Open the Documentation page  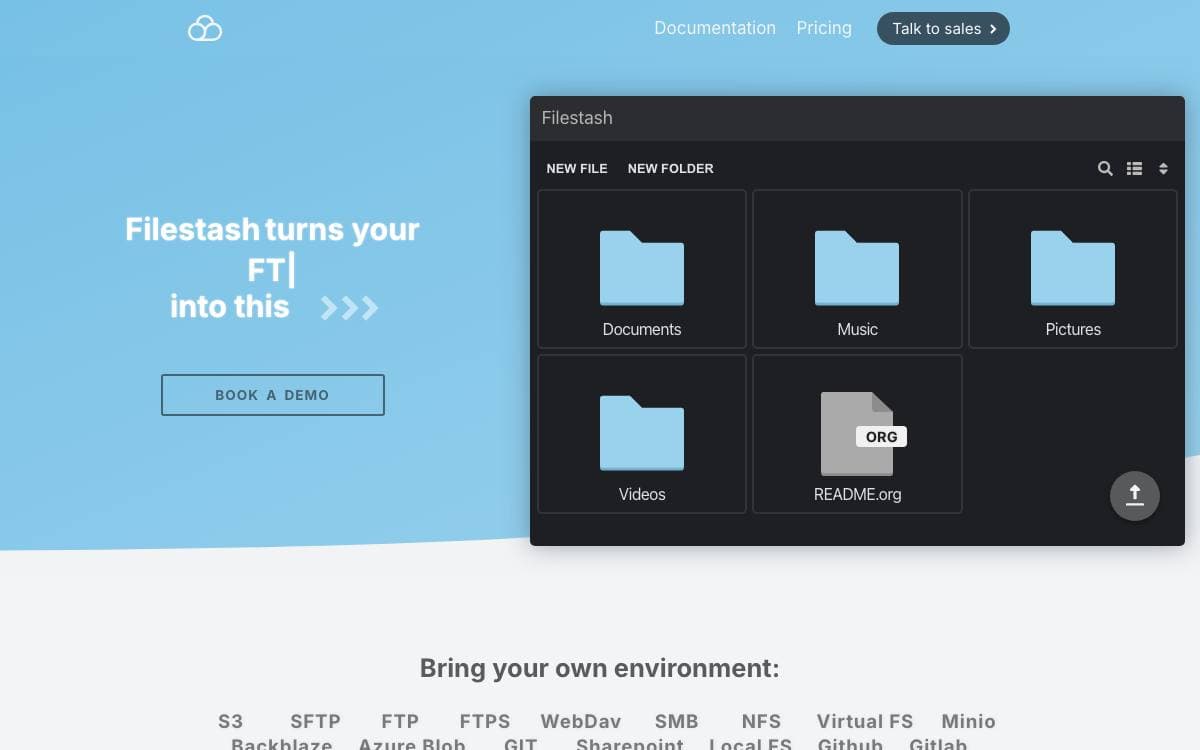click(x=715, y=28)
